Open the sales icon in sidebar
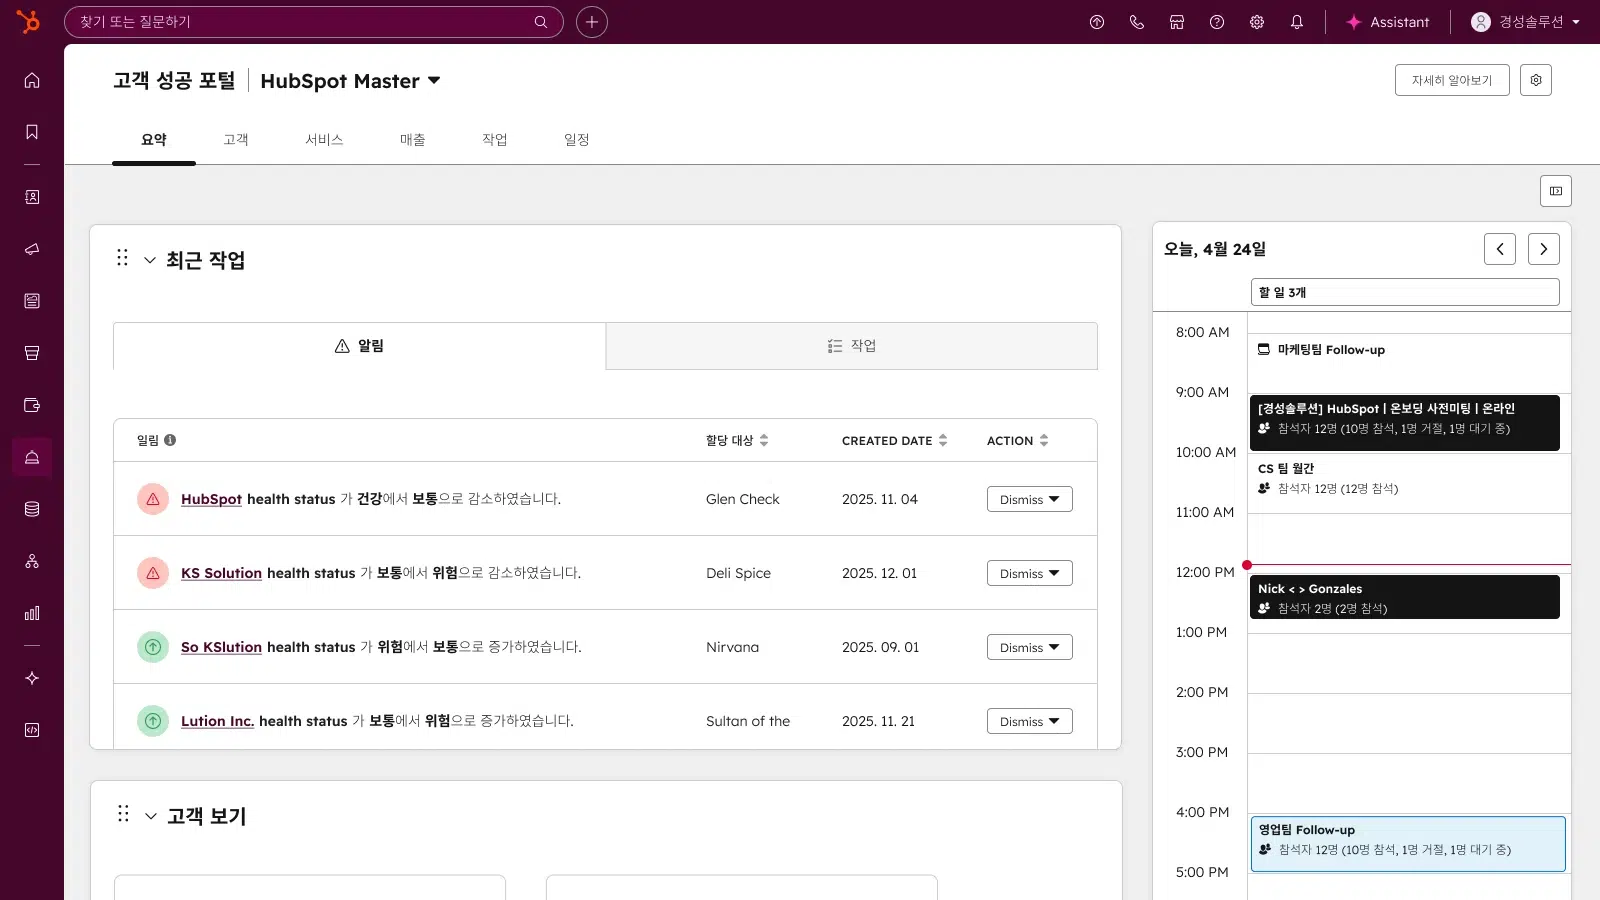The width and height of the screenshot is (1600, 900). (32, 353)
